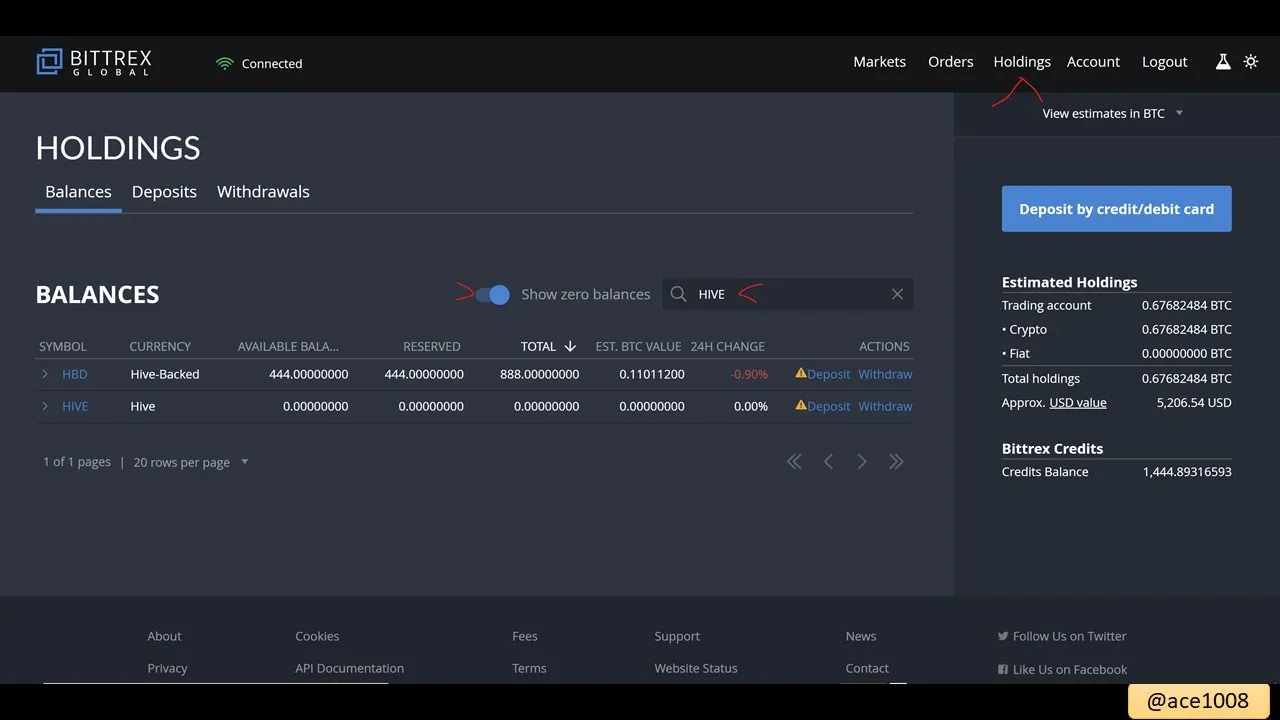This screenshot has width=1280, height=720.
Task: Open the Markets menu
Action: pos(879,62)
